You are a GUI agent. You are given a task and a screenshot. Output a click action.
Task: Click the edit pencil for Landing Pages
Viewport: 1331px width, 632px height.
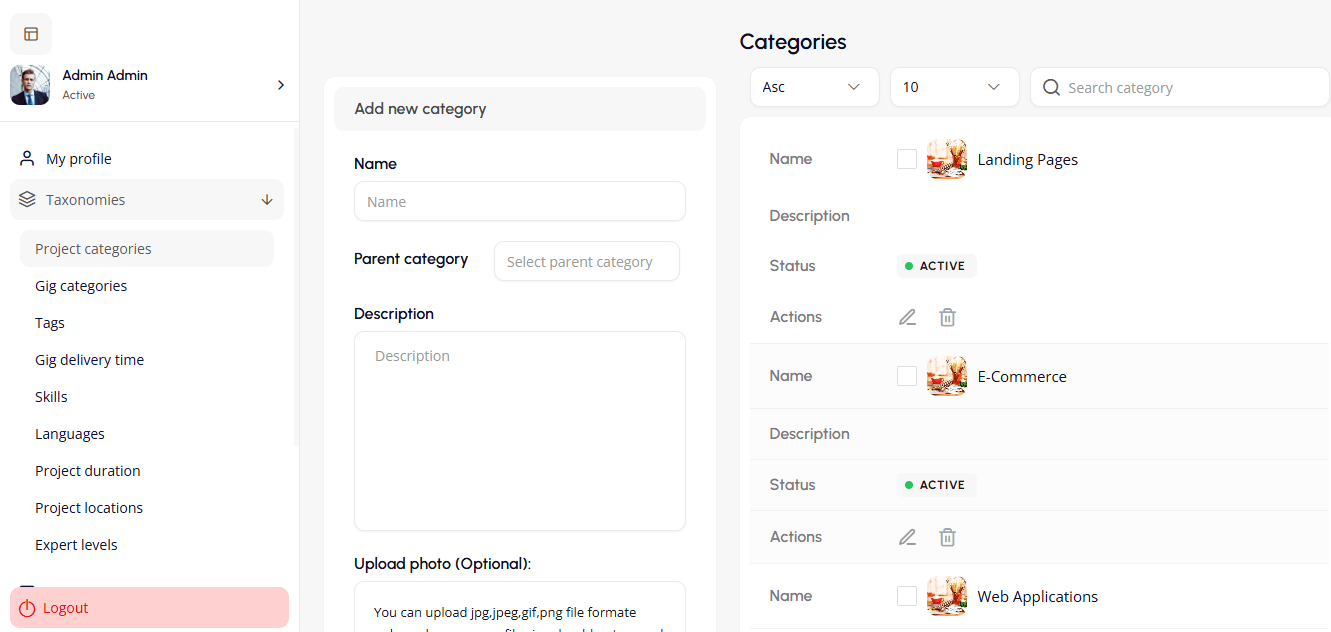click(x=907, y=317)
